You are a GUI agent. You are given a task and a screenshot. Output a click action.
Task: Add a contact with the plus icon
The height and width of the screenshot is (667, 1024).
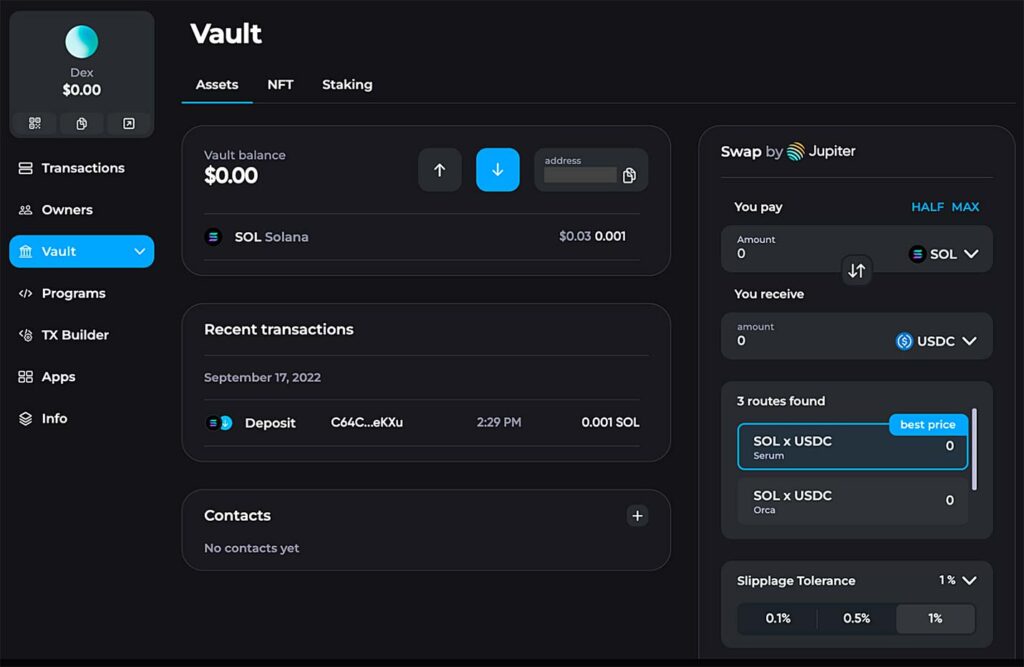click(x=637, y=516)
